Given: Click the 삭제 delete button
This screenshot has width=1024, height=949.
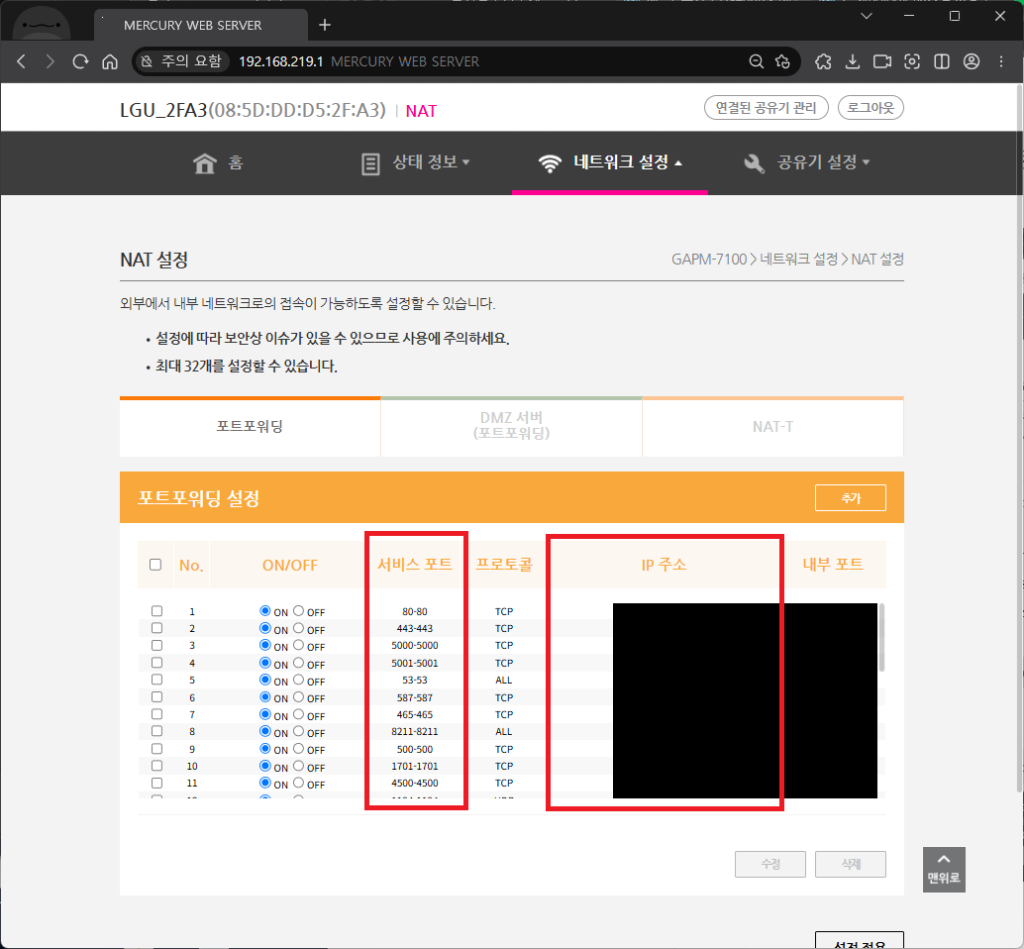Looking at the screenshot, I should coord(850,864).
